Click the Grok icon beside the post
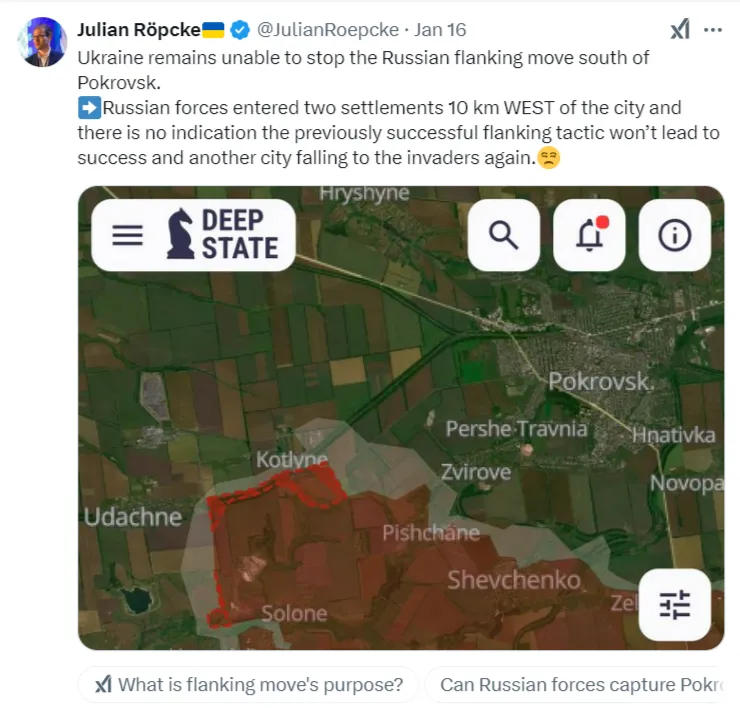Viewport: 740px width, 708px height. 680,30
